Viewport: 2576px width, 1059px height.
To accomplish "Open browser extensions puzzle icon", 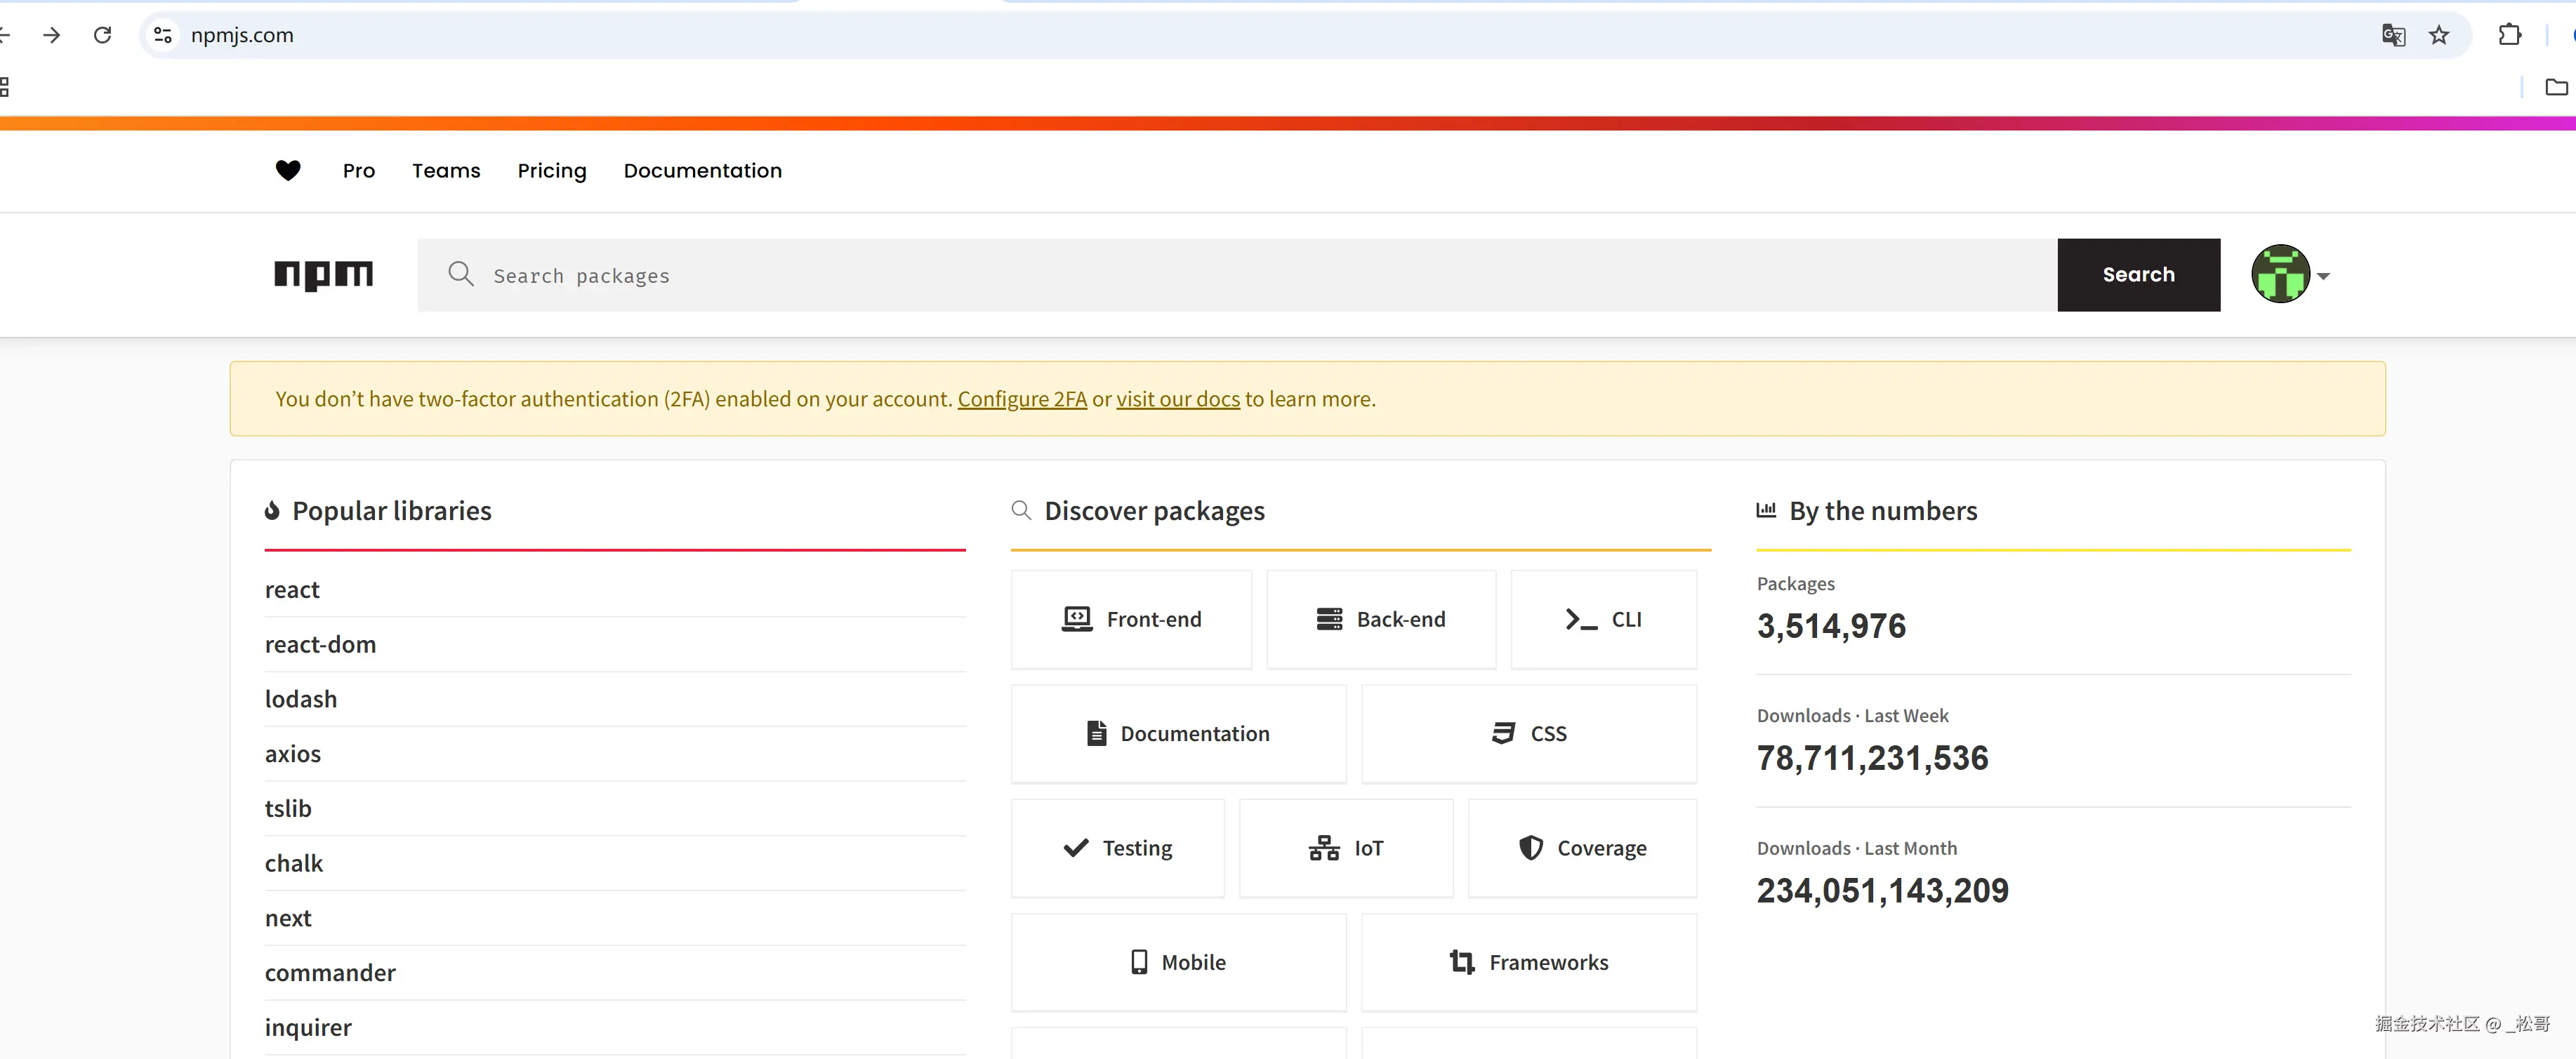I will pos(2509,36).
